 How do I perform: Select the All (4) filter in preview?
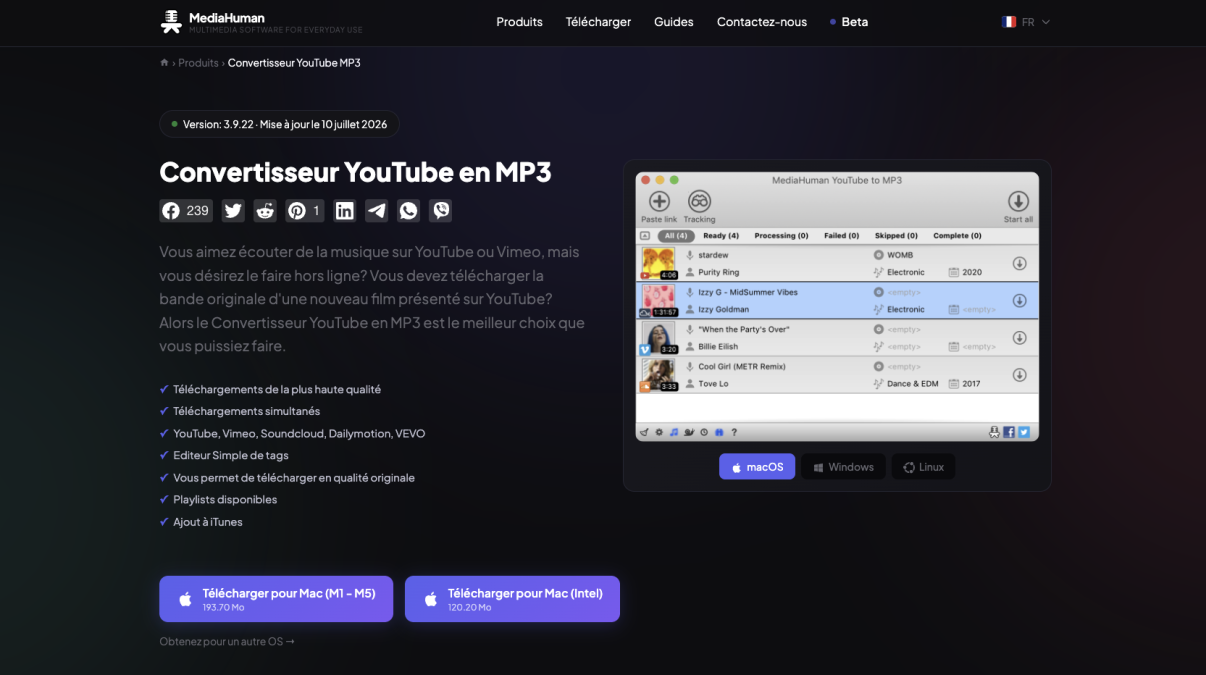[675, 236]
